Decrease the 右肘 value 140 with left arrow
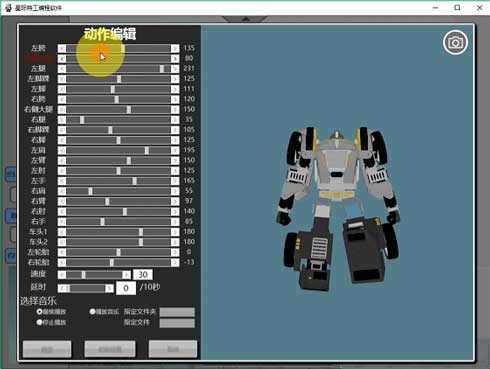The image size is (490, 369). pos(62,212)
